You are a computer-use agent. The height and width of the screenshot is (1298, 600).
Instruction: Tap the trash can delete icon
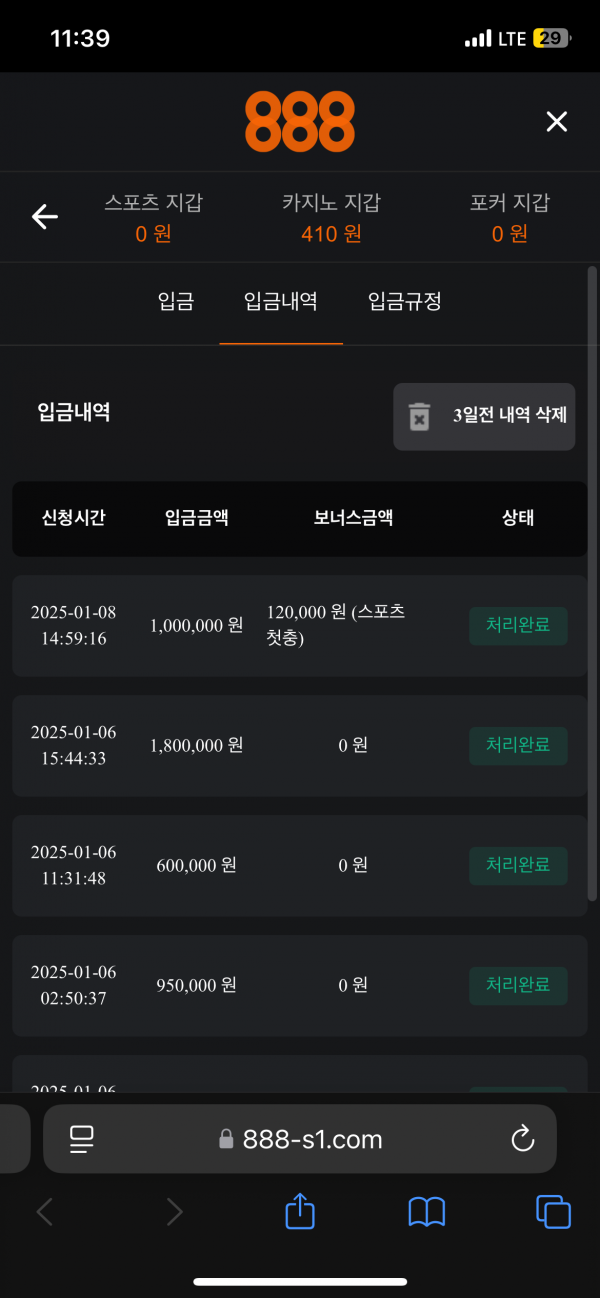(x=419, y=416)
